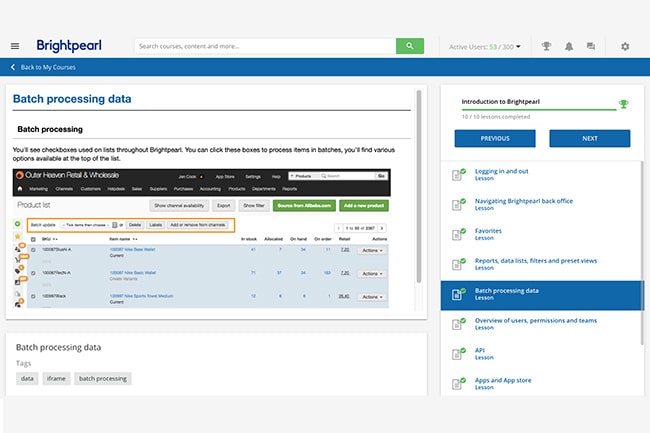This screenshot has height=433, width=650.
Task: Open the settings gear
Action: [625, 46]
